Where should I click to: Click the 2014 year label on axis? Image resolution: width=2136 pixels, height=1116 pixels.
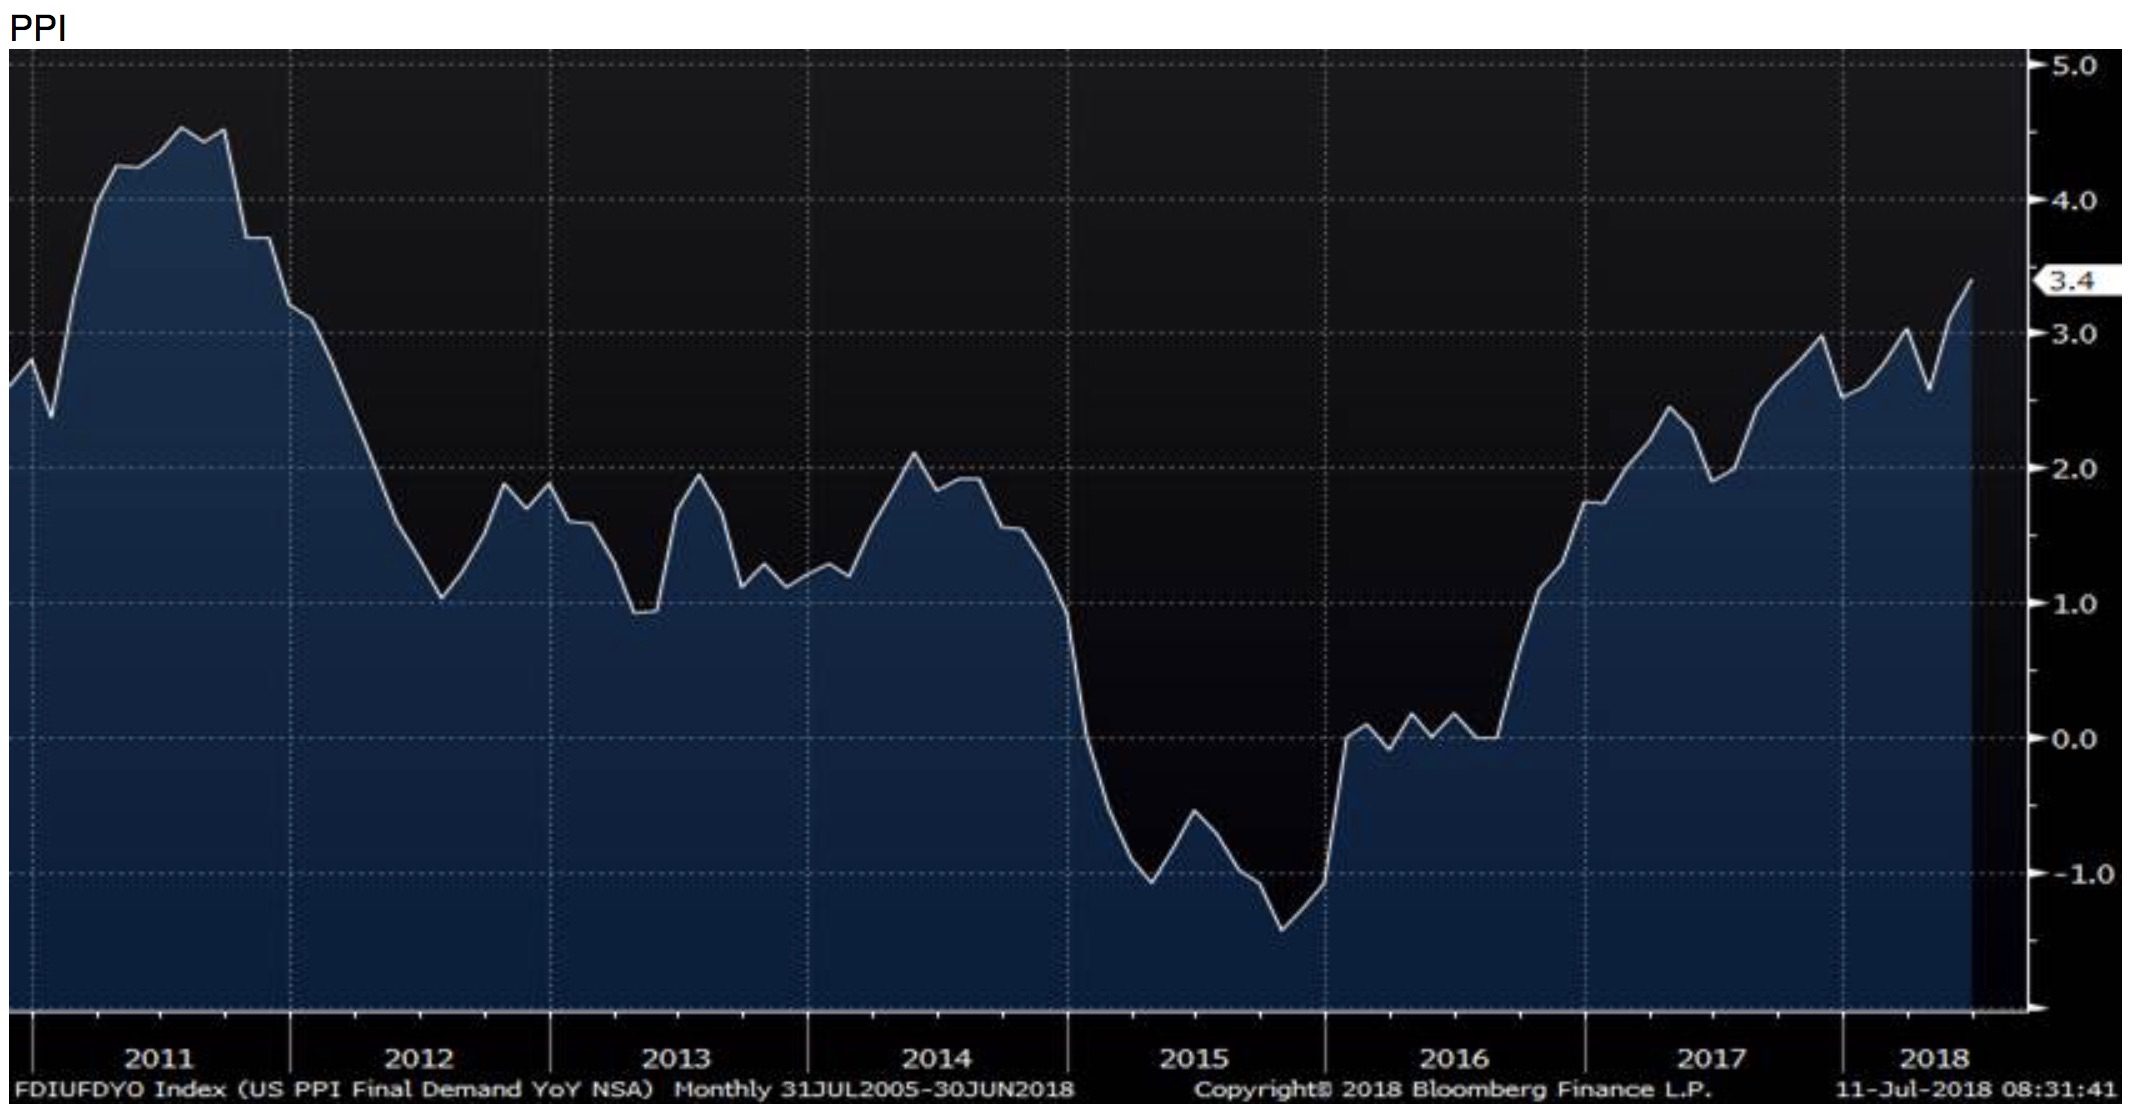click(936, 1057)
